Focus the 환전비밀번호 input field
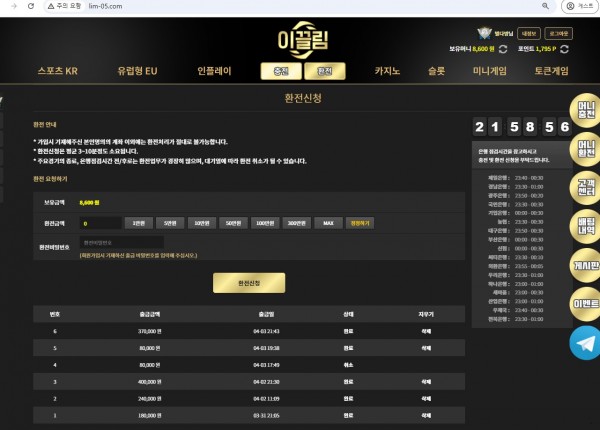The width and height of the screenshot is (600, 430). 122,243
